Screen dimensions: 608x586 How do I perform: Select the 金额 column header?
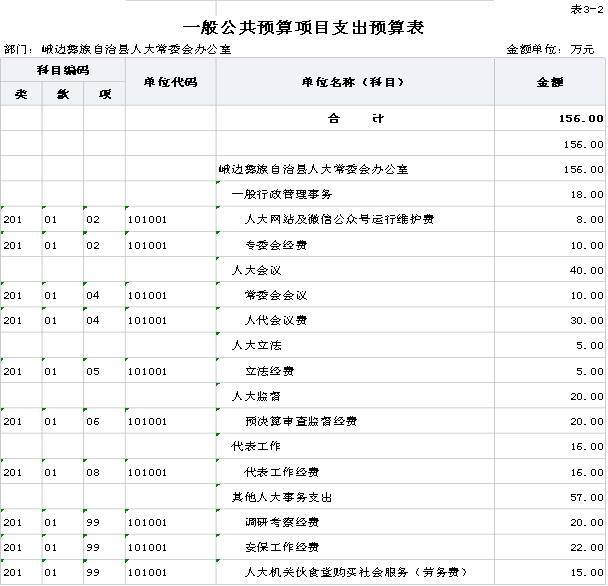point(550,82)
